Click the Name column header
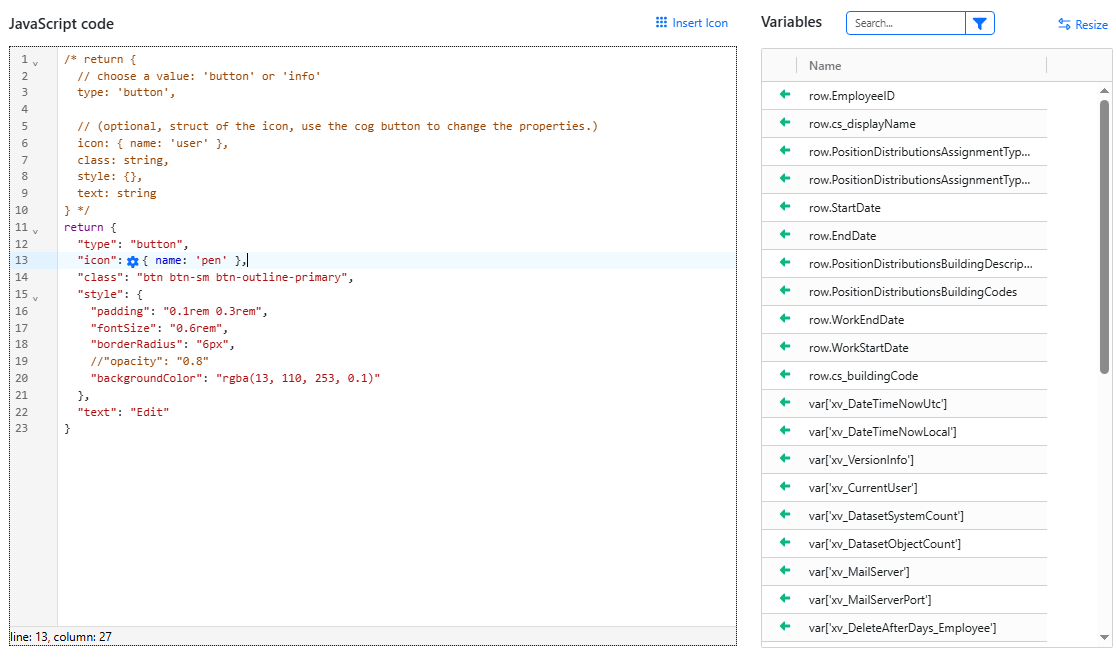 tap(825, 65)
